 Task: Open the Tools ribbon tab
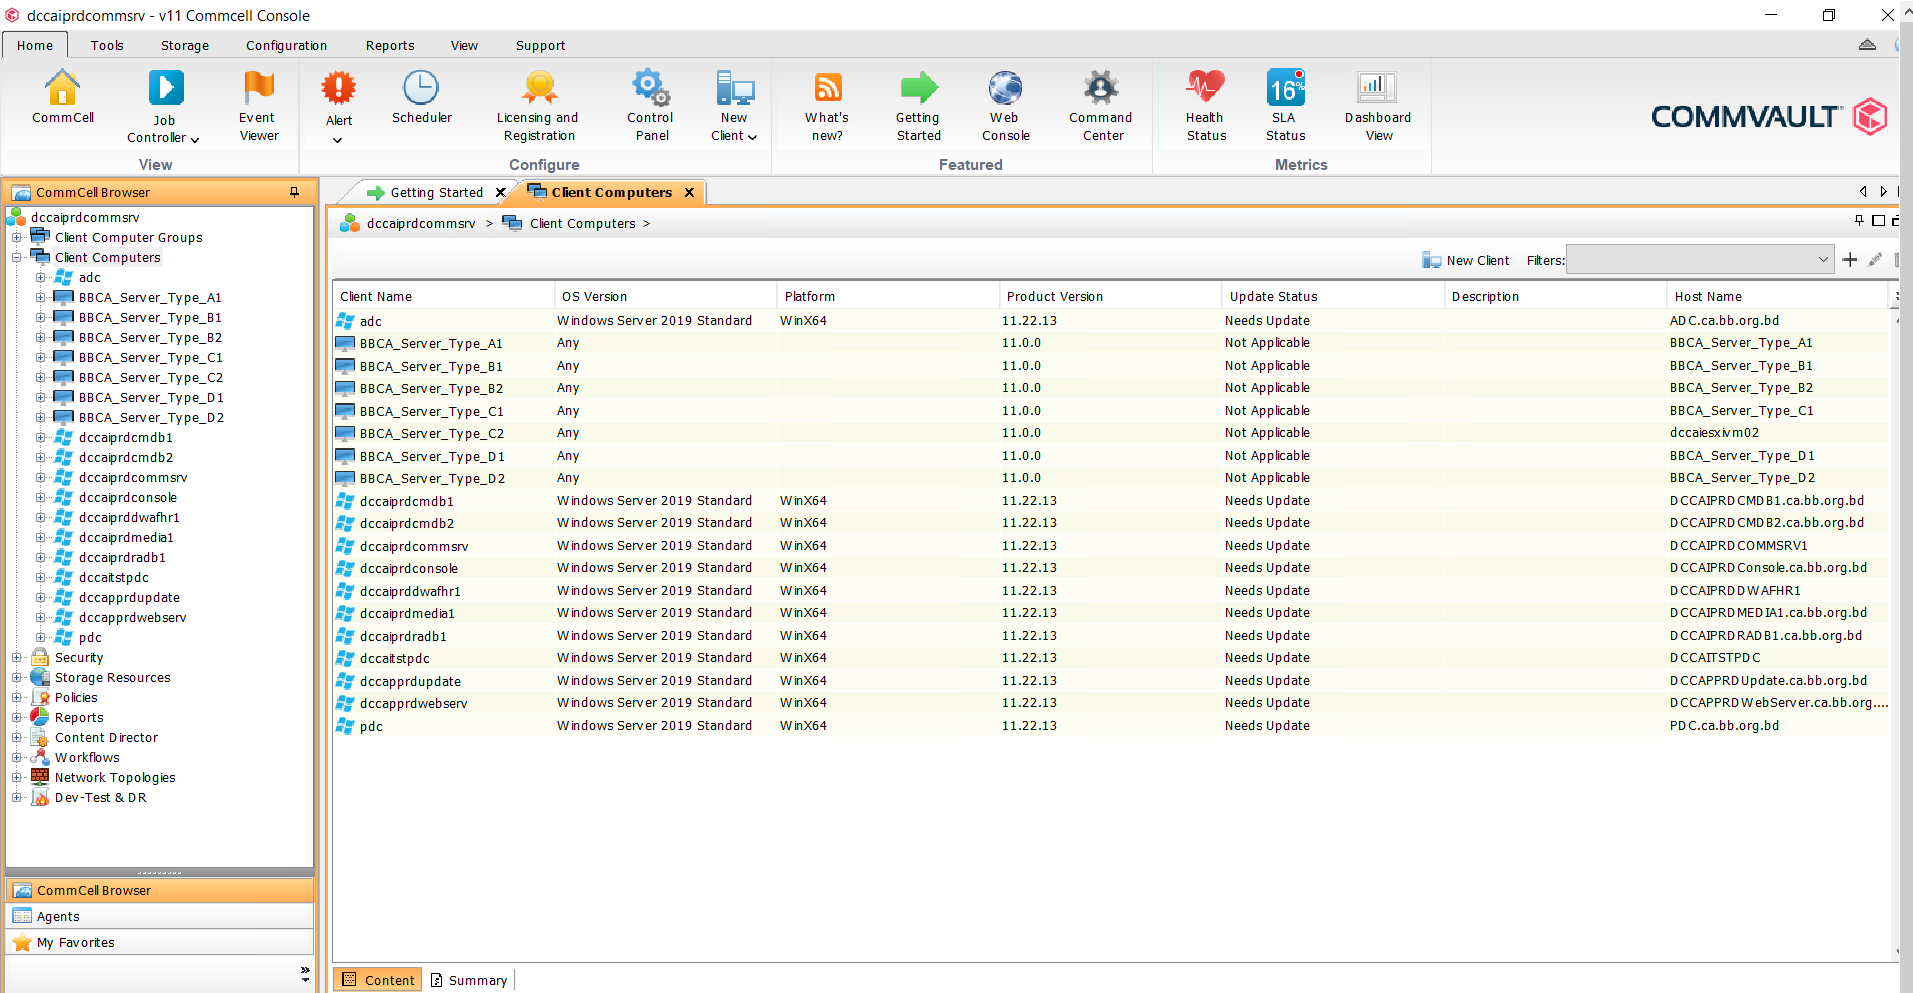click(x=107, y=45)
